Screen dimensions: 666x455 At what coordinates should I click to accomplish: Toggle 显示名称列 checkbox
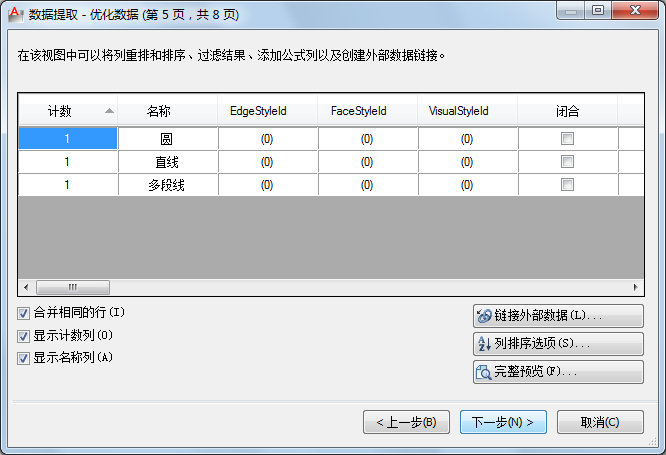[x=23, y=359]
